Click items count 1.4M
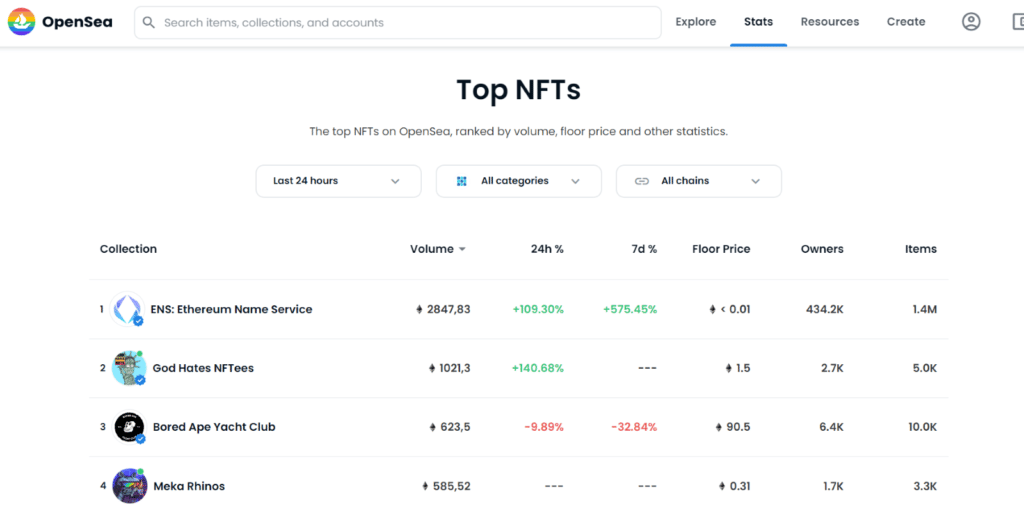Viewport: 1024px width, 514px height. pyautogui.click(x=925, y=309)
